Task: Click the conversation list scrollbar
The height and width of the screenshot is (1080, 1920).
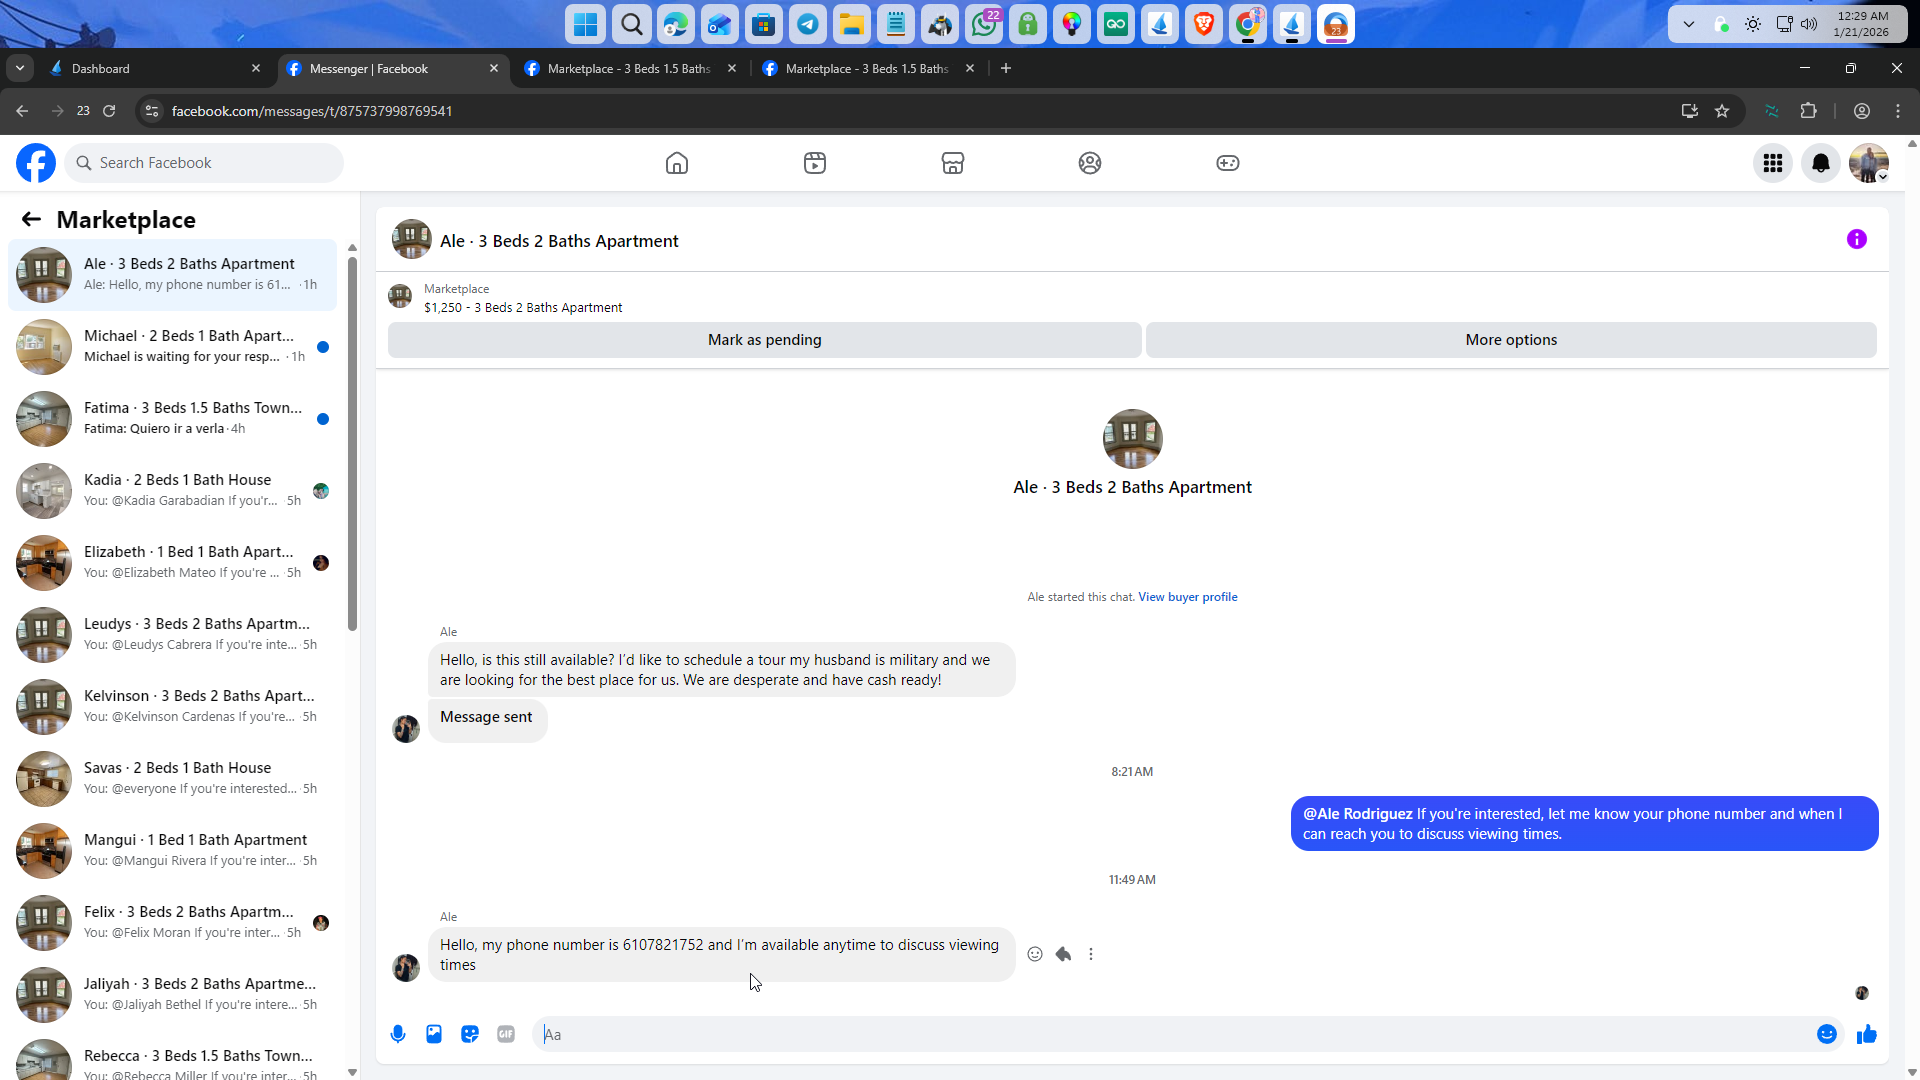Action: (x=352, y=444)
